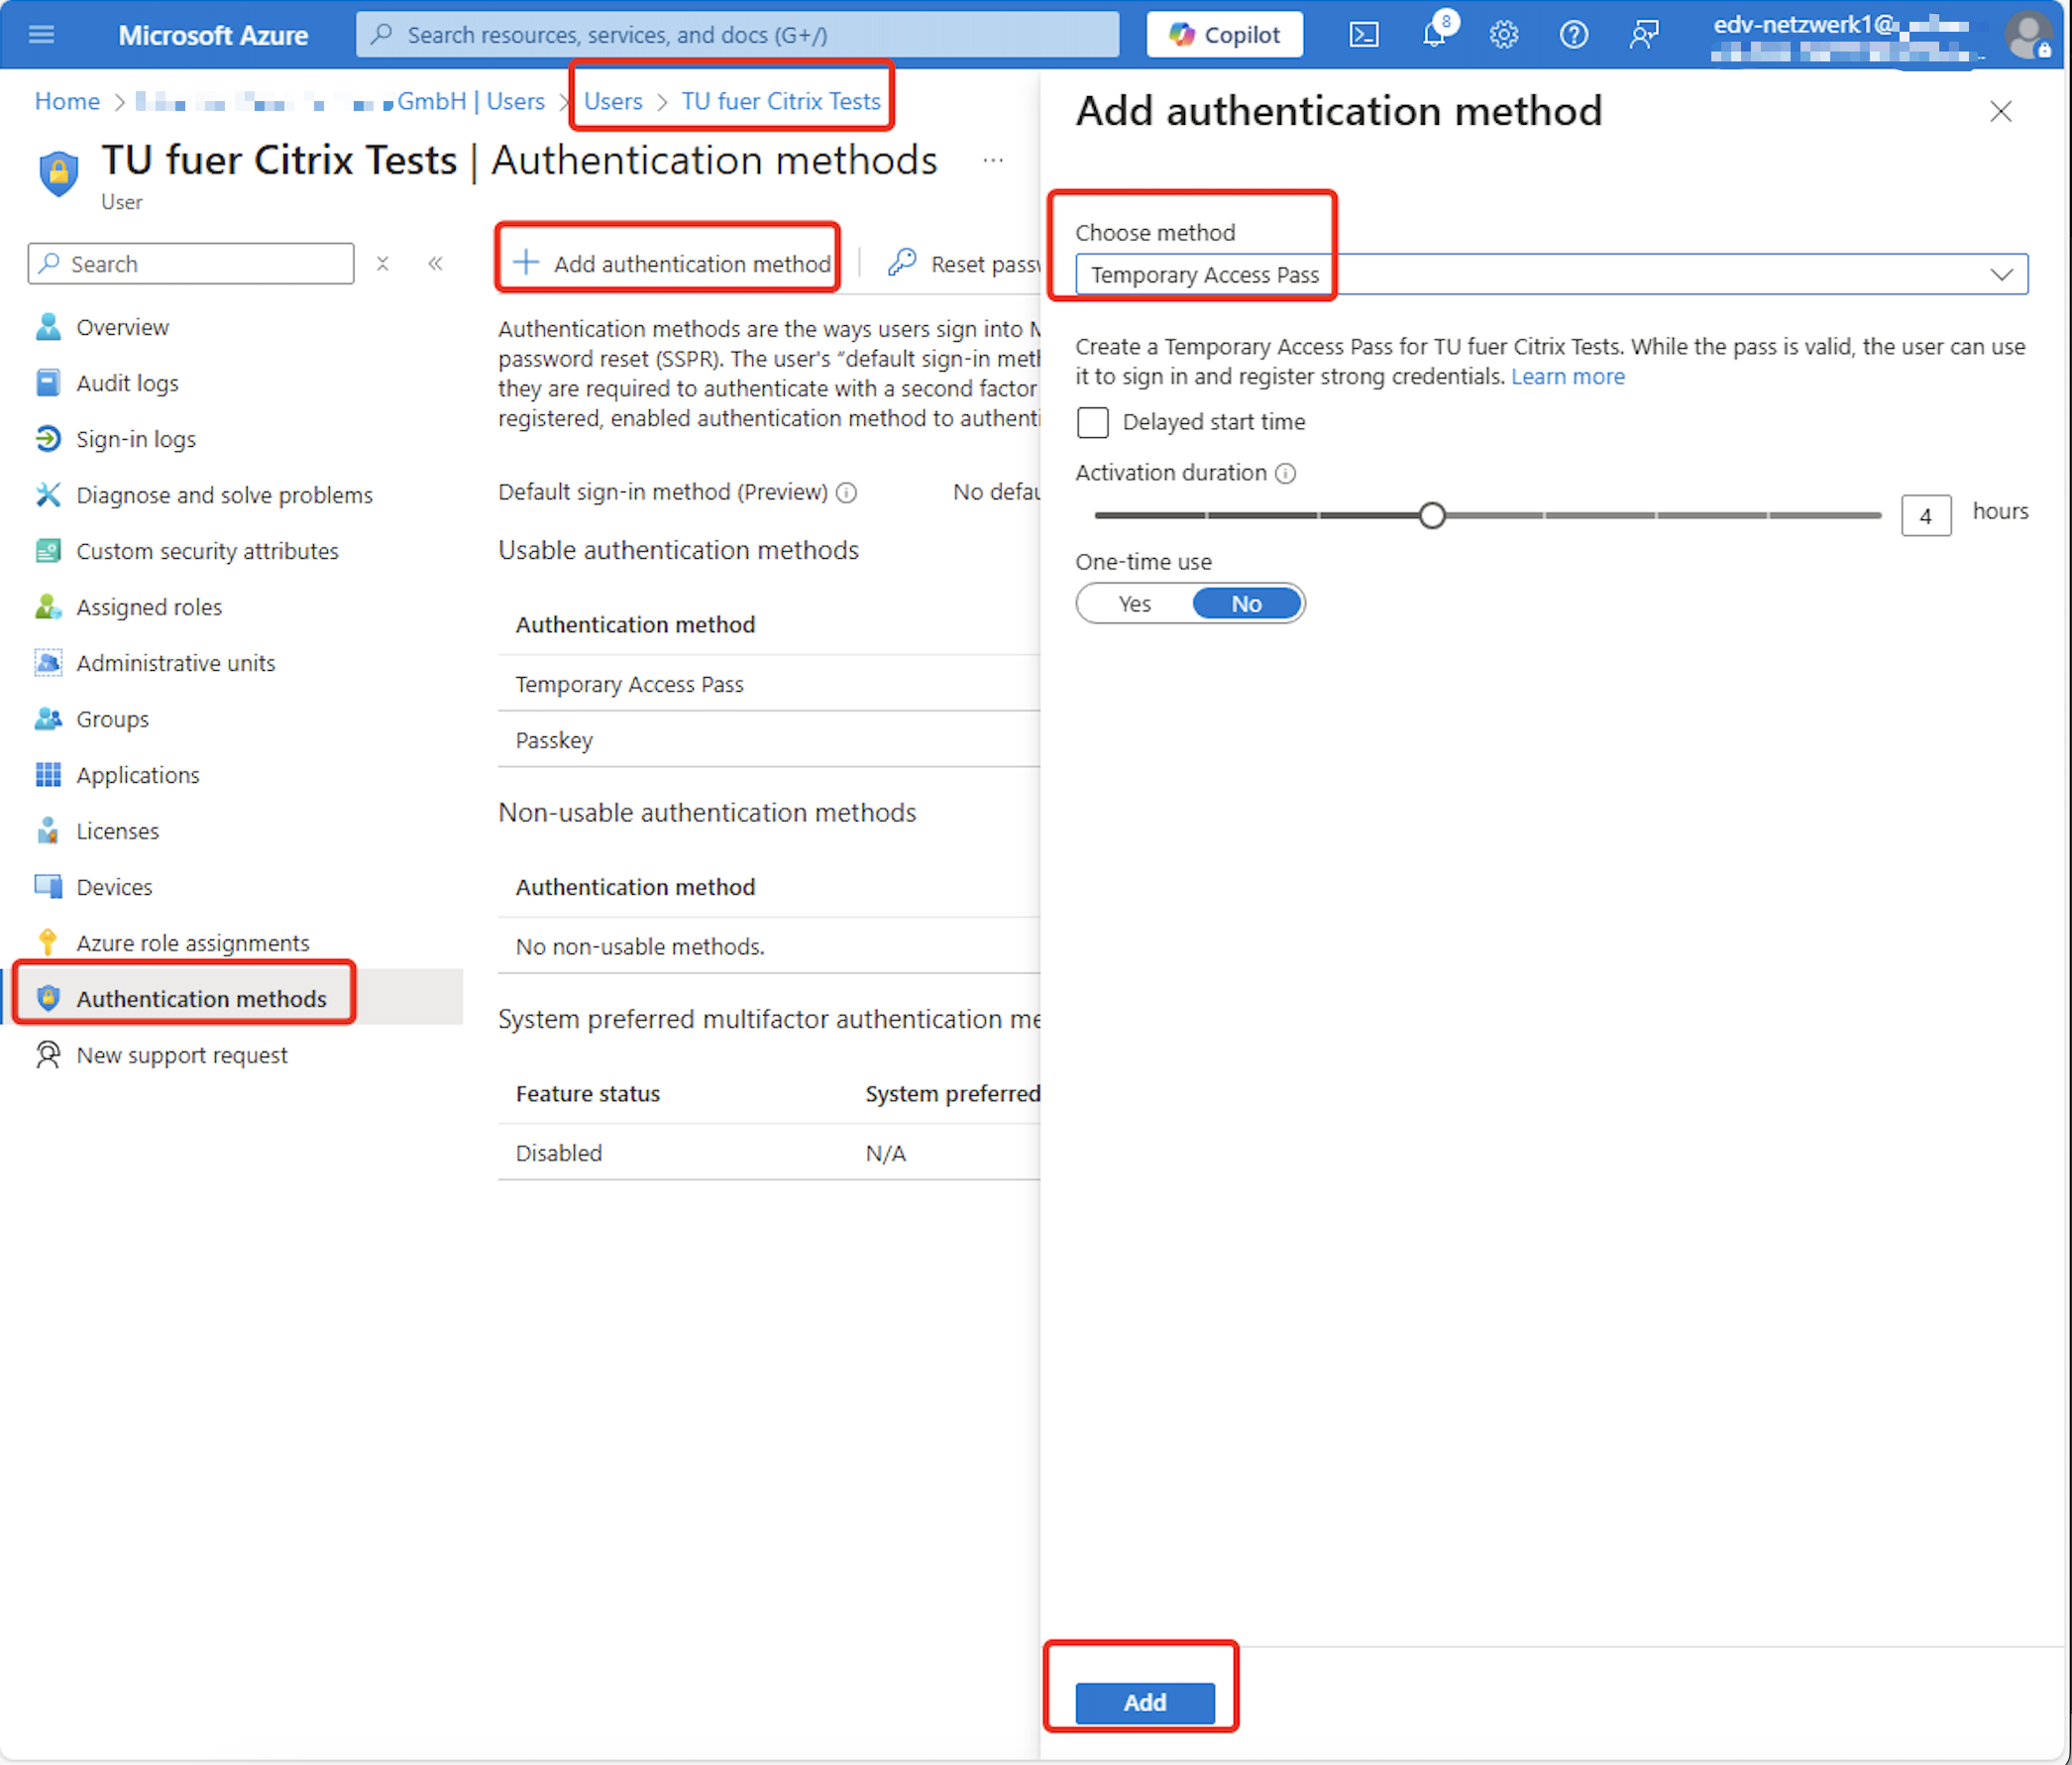The image size is (2072, 1765).
Task: Click the Default sign-in method info icon
Action: coord(846,493)
